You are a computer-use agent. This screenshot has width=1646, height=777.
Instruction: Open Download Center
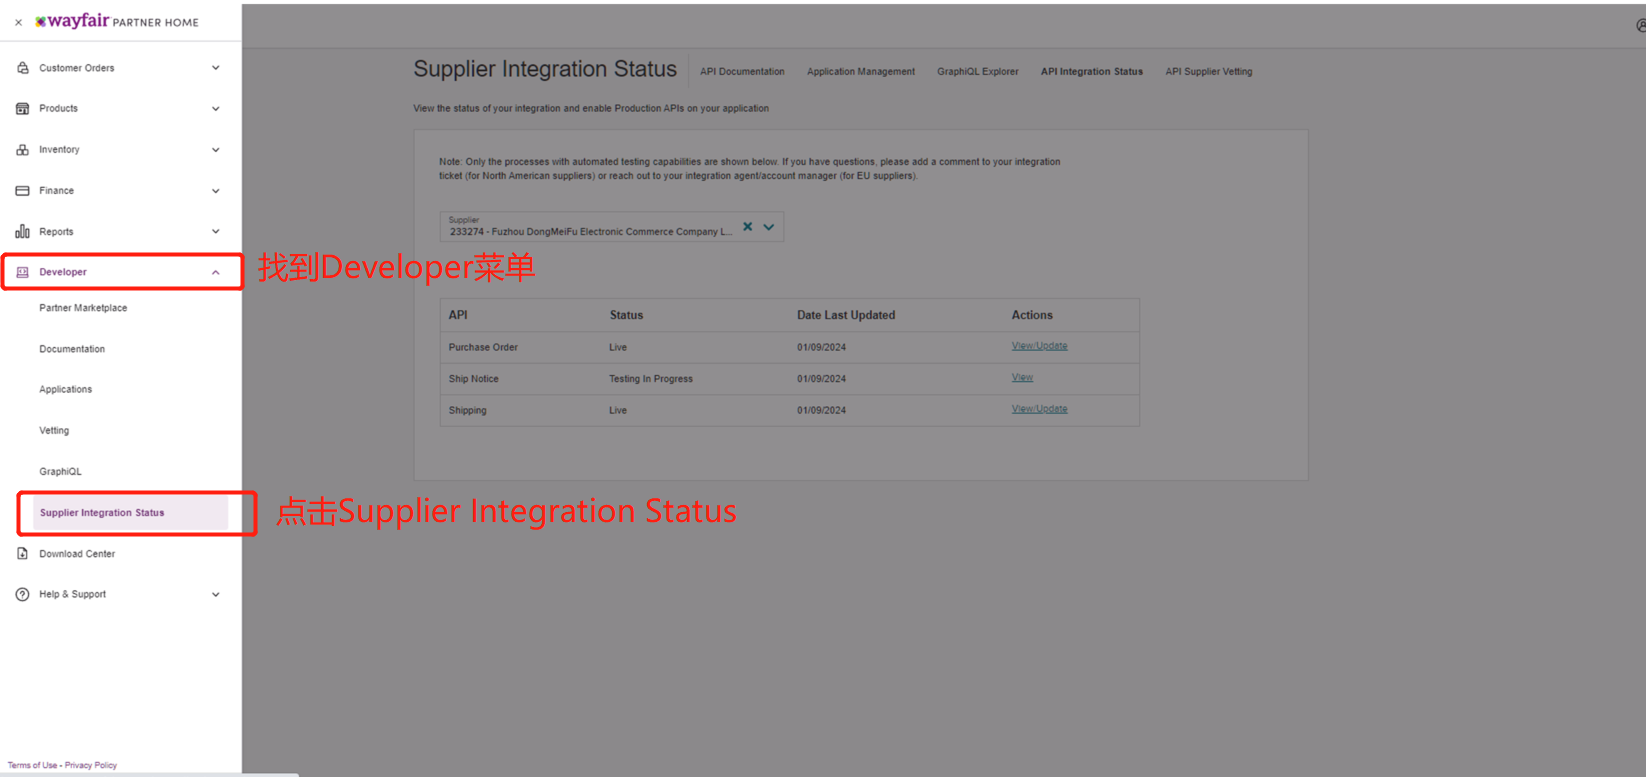click(x=77, y=554)
